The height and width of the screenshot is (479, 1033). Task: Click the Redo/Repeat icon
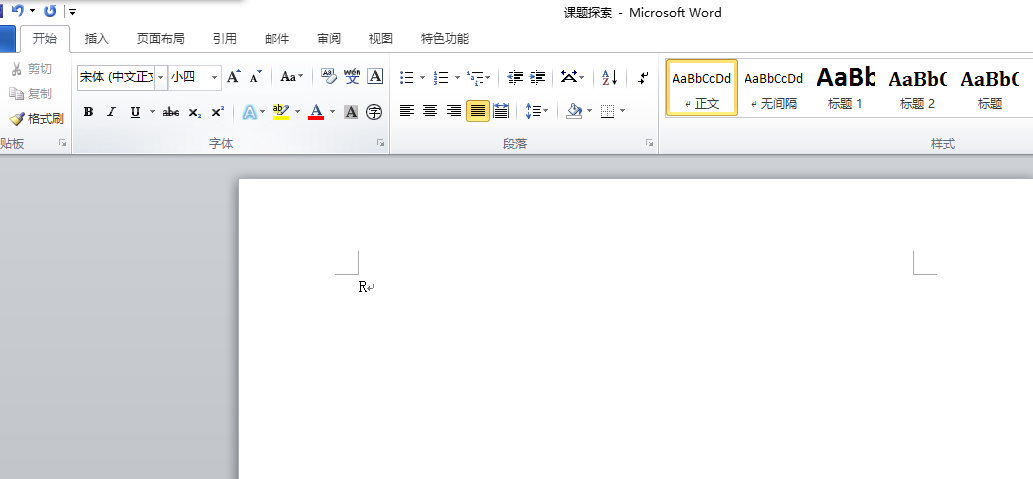(x=50, y=11)
